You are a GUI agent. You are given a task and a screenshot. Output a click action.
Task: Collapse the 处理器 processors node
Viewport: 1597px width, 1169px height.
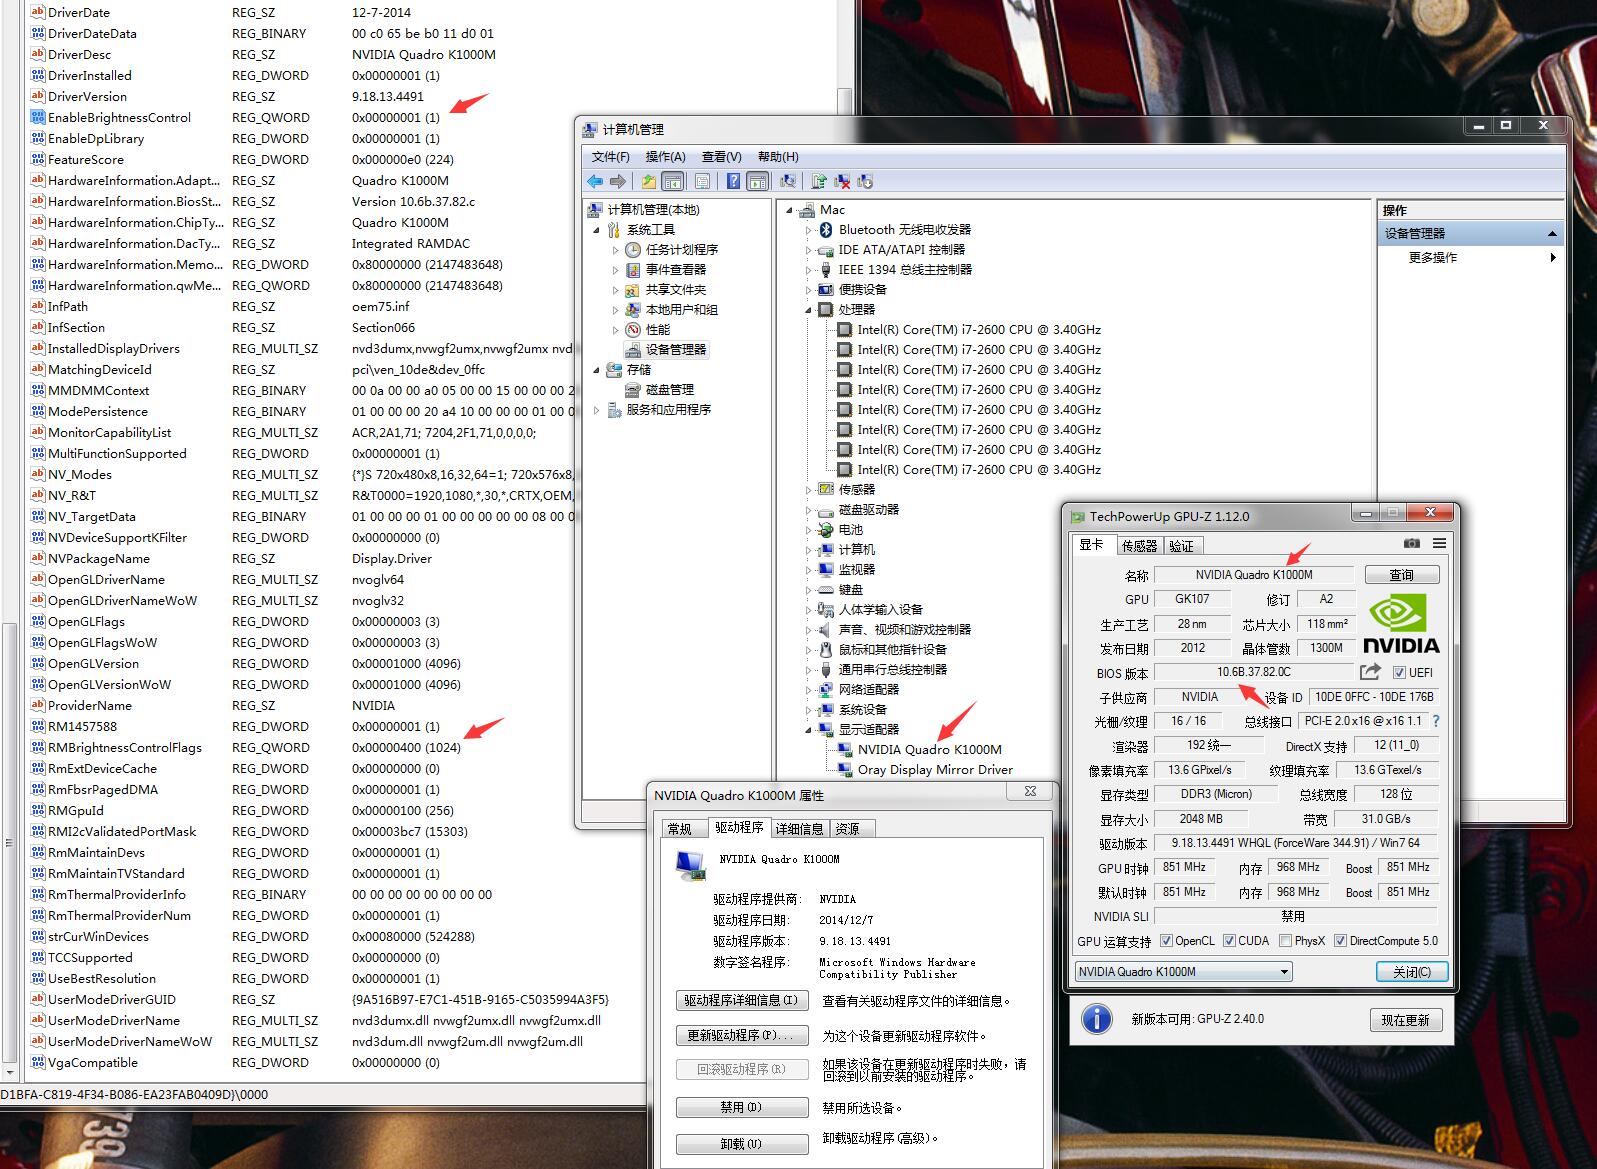click(x=809, y=310)
